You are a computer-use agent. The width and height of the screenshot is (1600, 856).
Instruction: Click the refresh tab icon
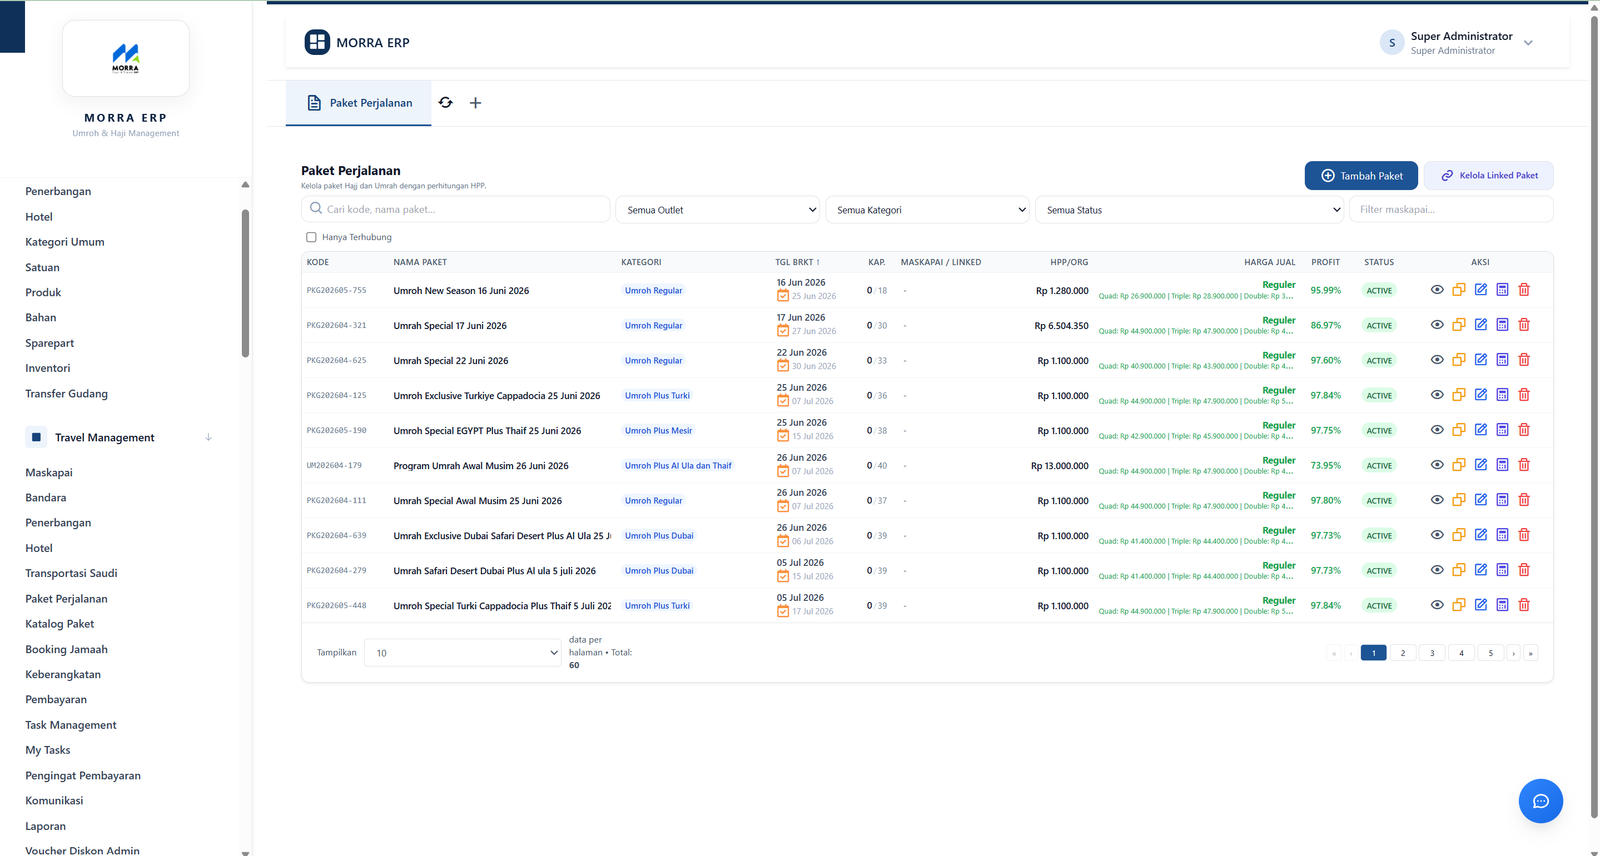click(446, 103)
